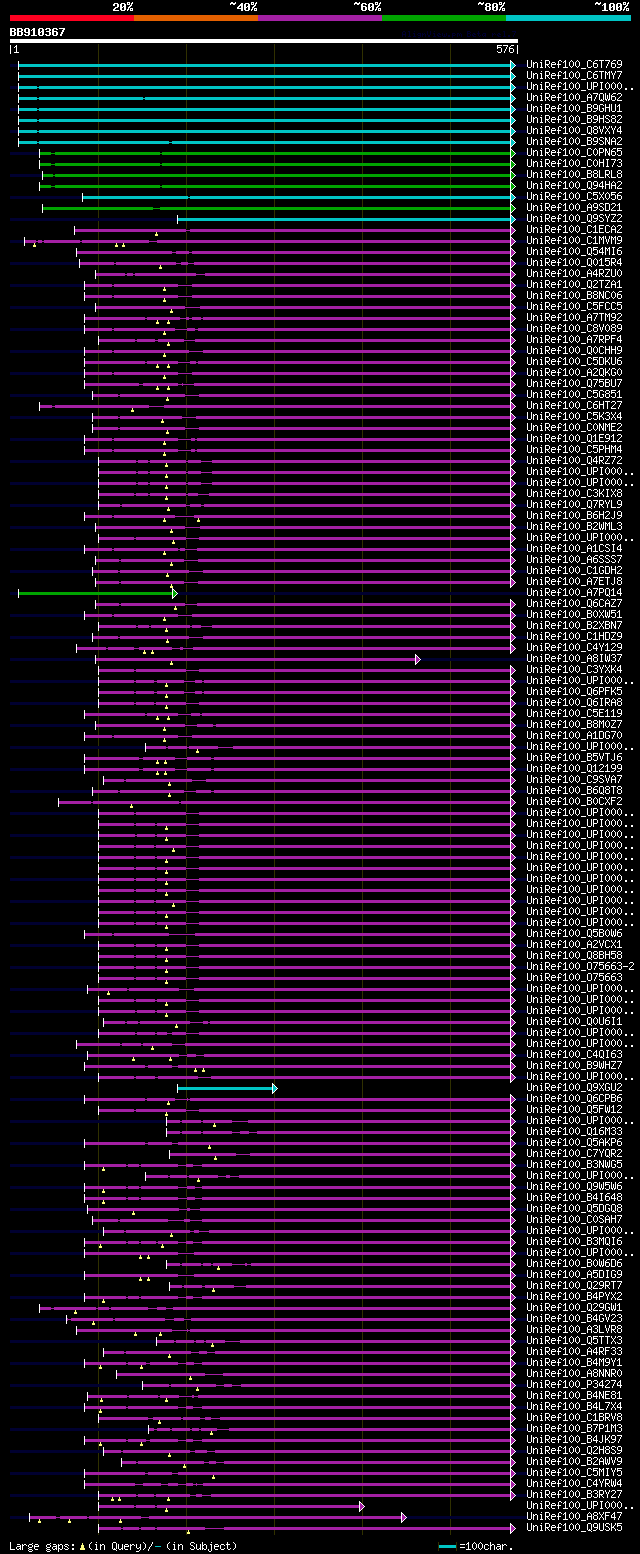Open hit UniRef100_C6T769
This screenshot has width=640, height=1554.
click(x=574, y=64)
